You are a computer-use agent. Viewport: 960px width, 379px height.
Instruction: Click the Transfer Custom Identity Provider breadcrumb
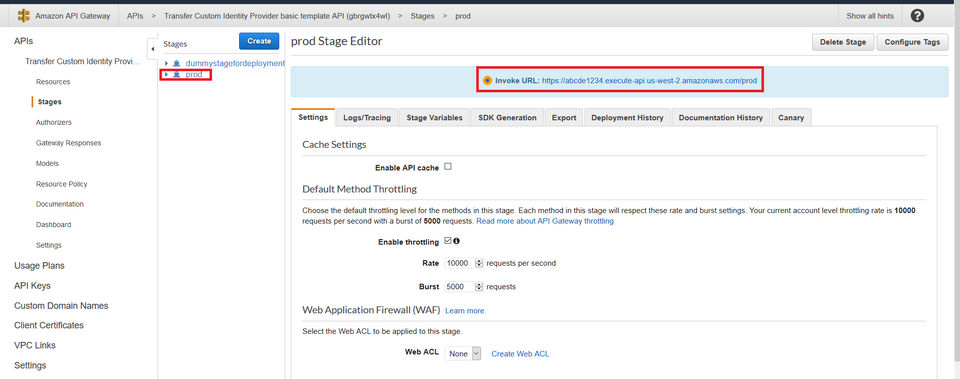[277, 16]
